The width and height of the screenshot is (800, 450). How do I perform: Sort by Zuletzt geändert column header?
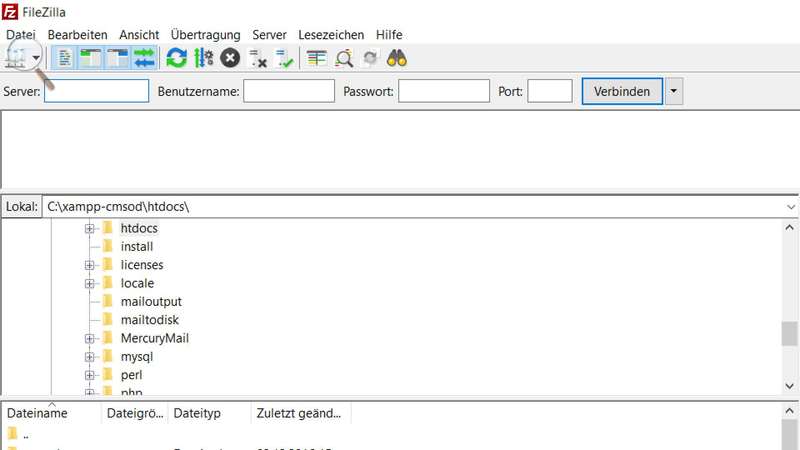point(301,413)
